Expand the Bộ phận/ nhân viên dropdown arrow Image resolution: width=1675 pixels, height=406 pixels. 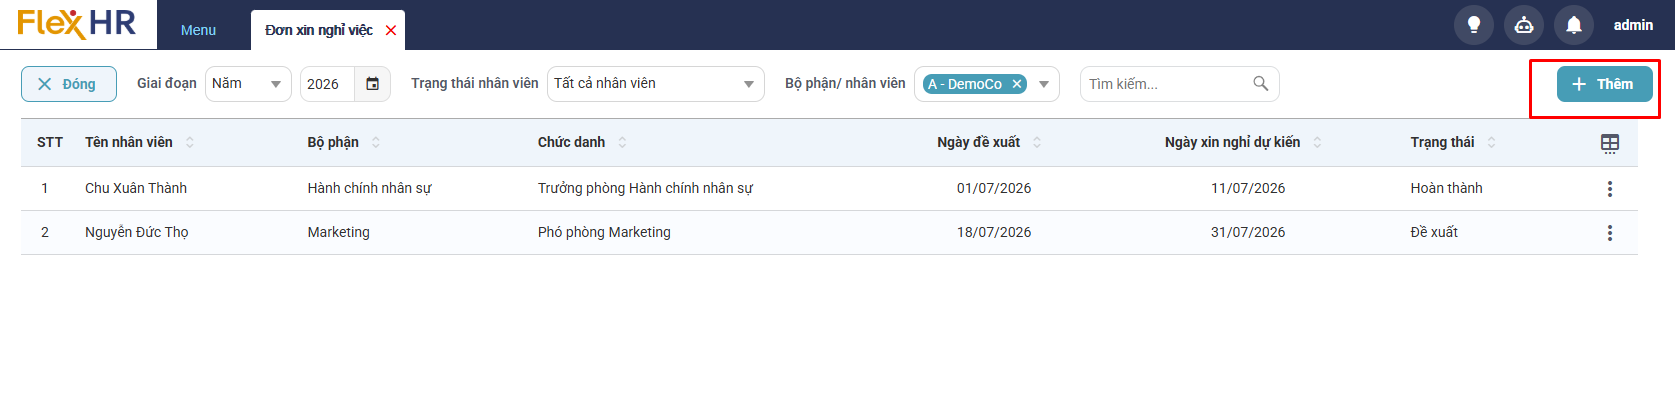(1044, 84)
